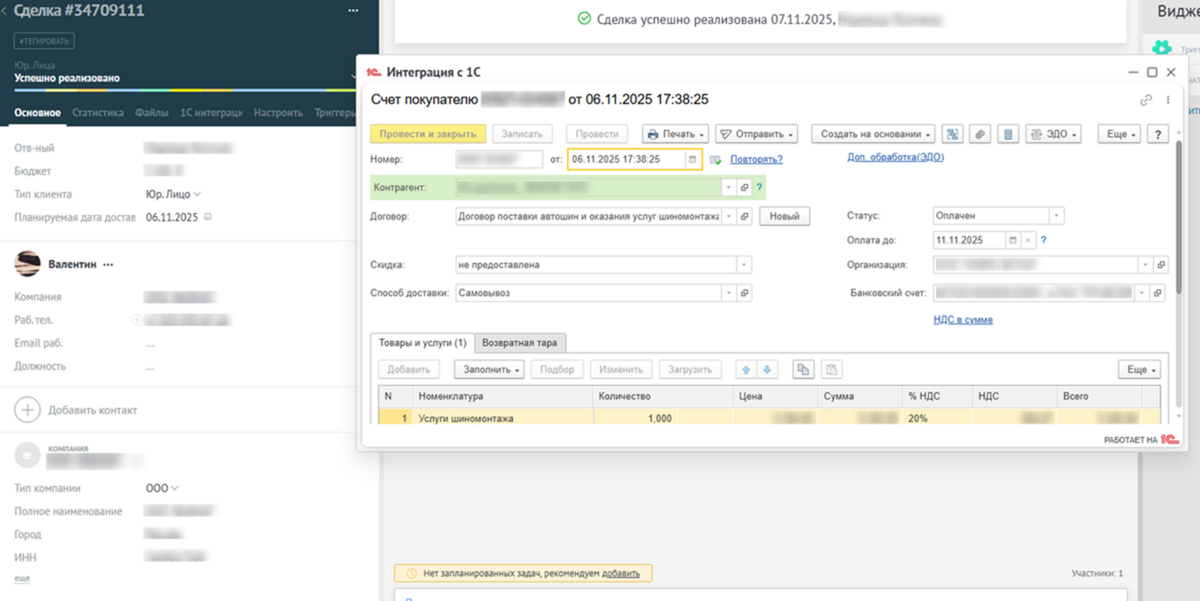Open Файлы tab in deal card
Image resolution: width=1200 pixels, height=601 pixels.
152,113
